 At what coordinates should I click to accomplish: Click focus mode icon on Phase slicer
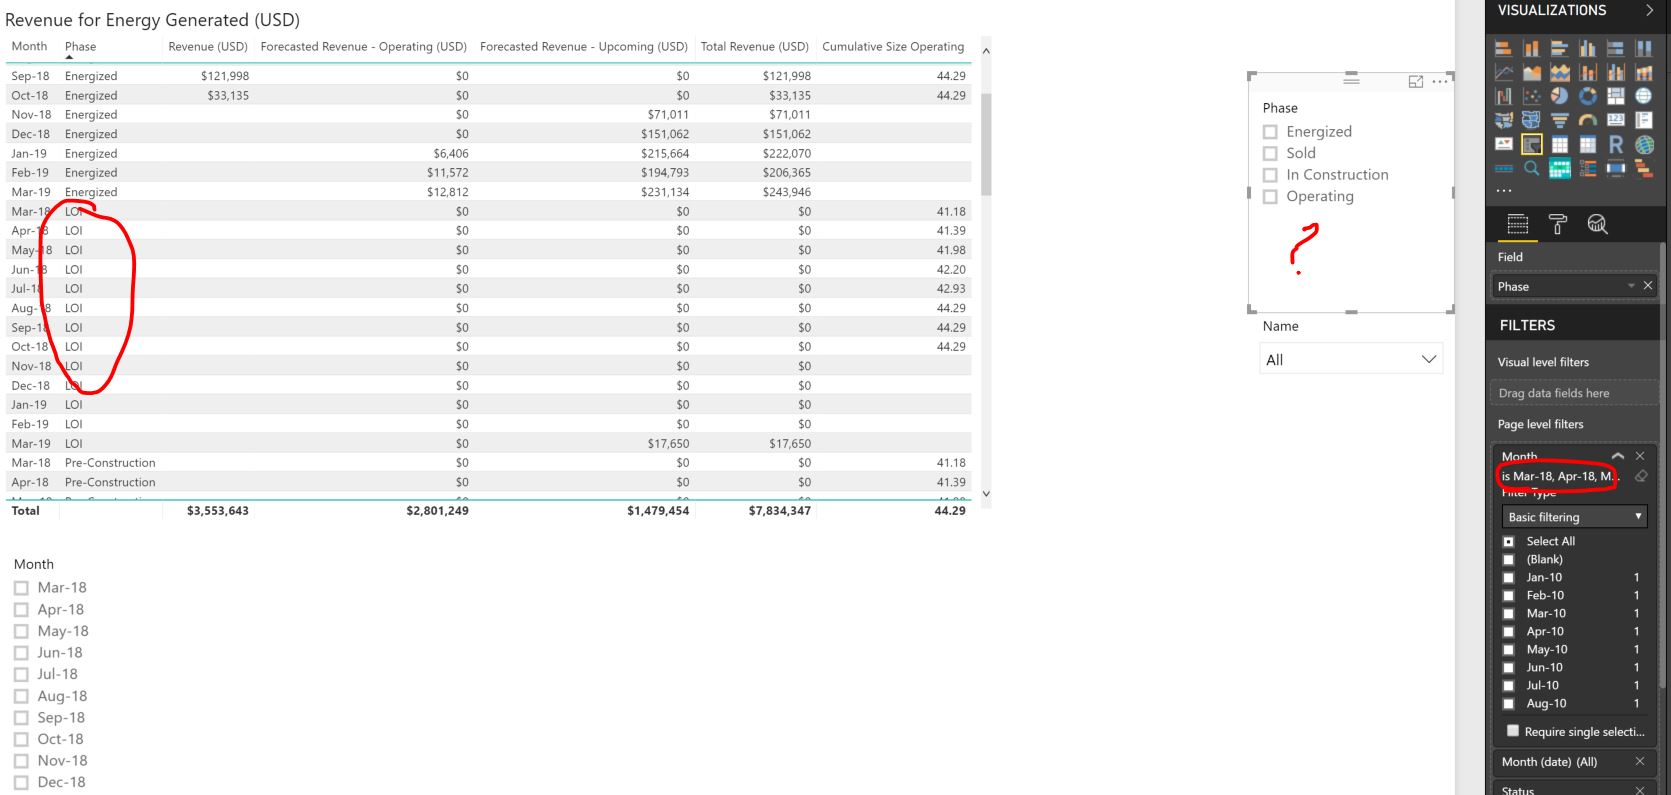(1415, 82)
